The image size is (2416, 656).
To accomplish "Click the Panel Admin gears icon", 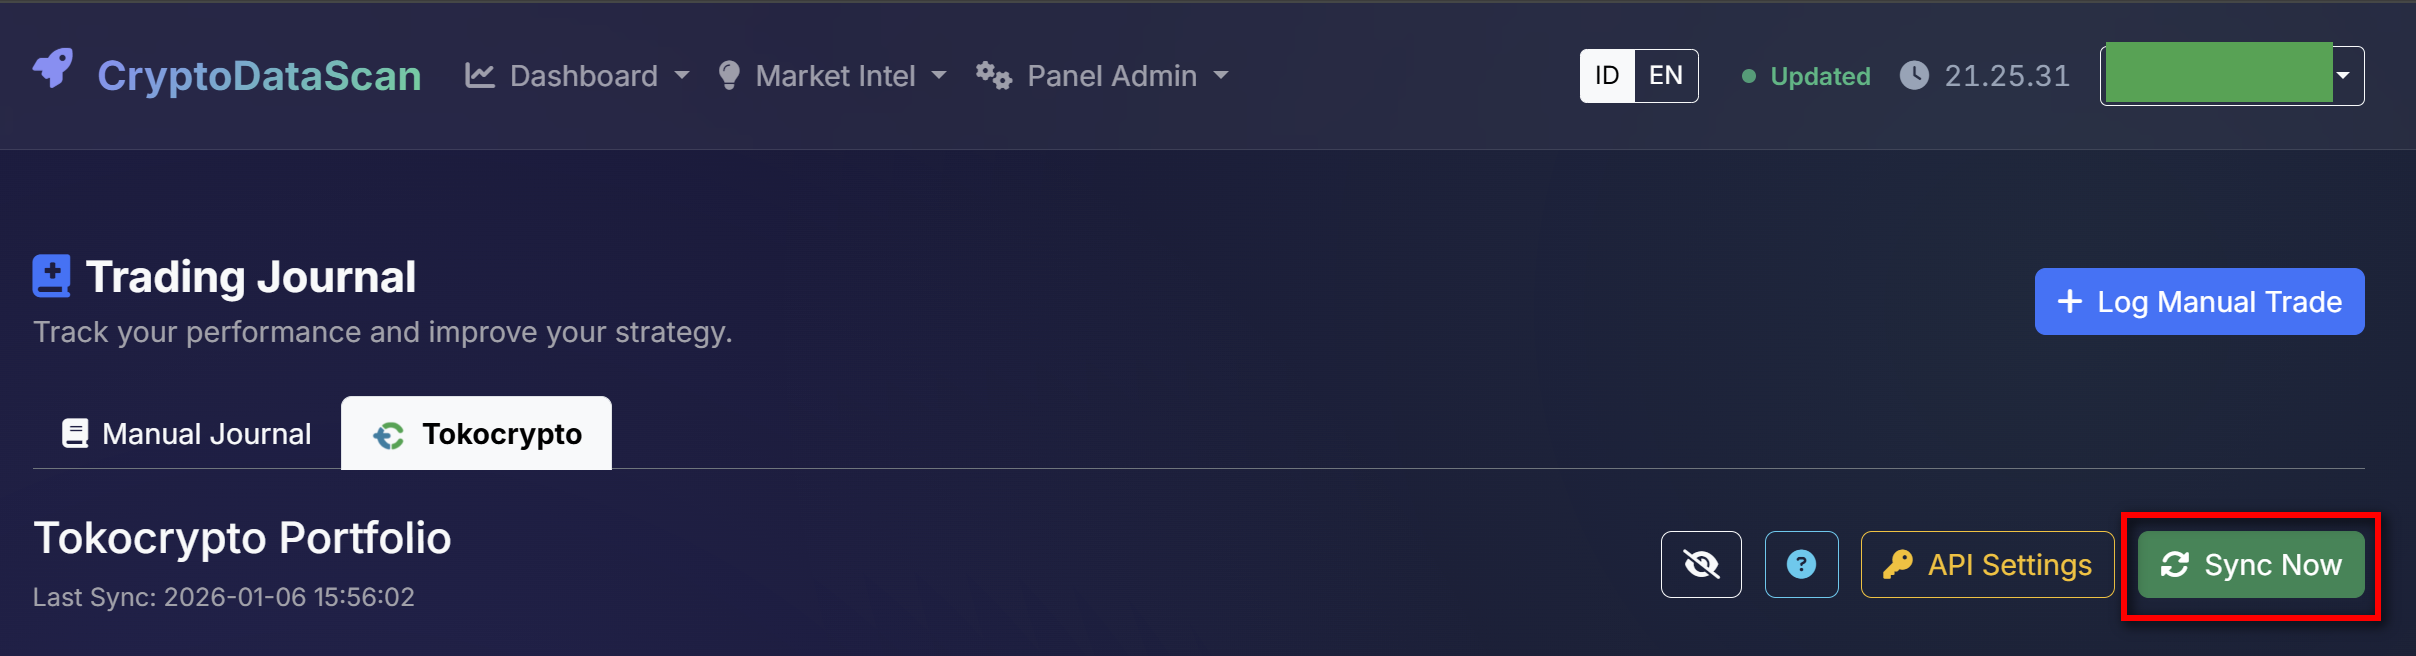I will [x=993, y=75].
